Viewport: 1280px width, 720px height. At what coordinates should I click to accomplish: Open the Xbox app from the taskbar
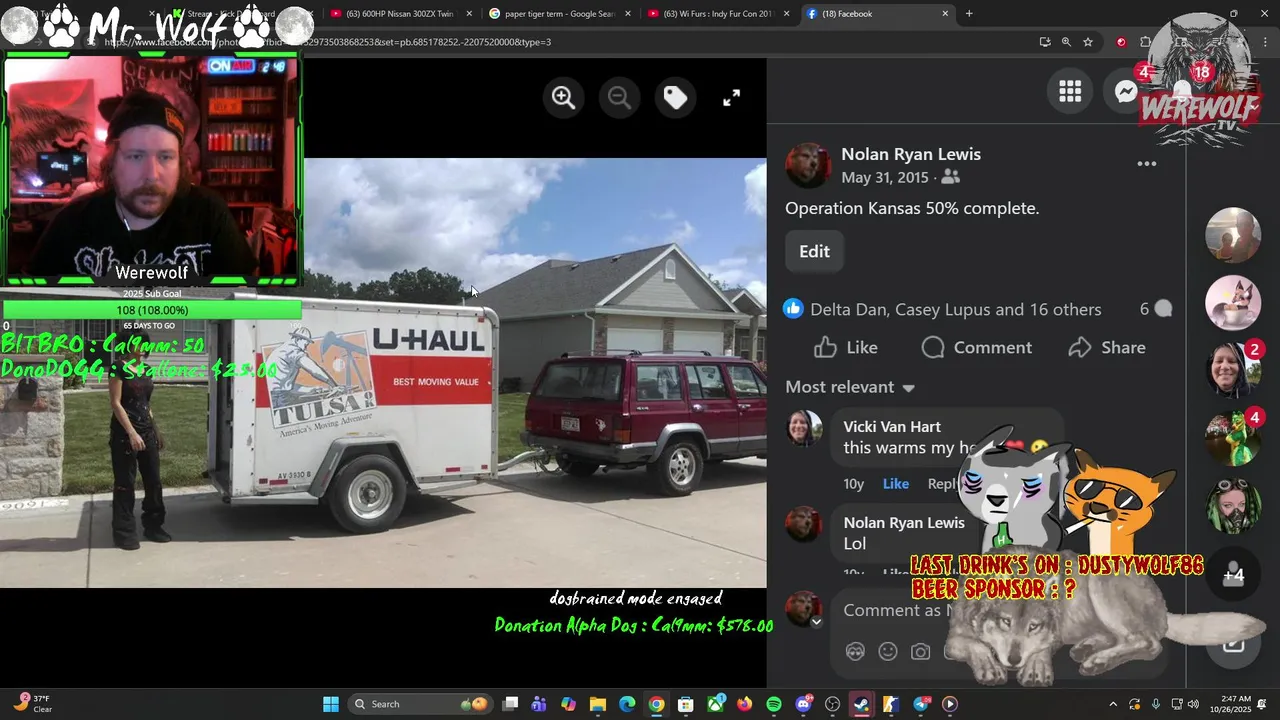pyautogui.click(x=715, y=704)
